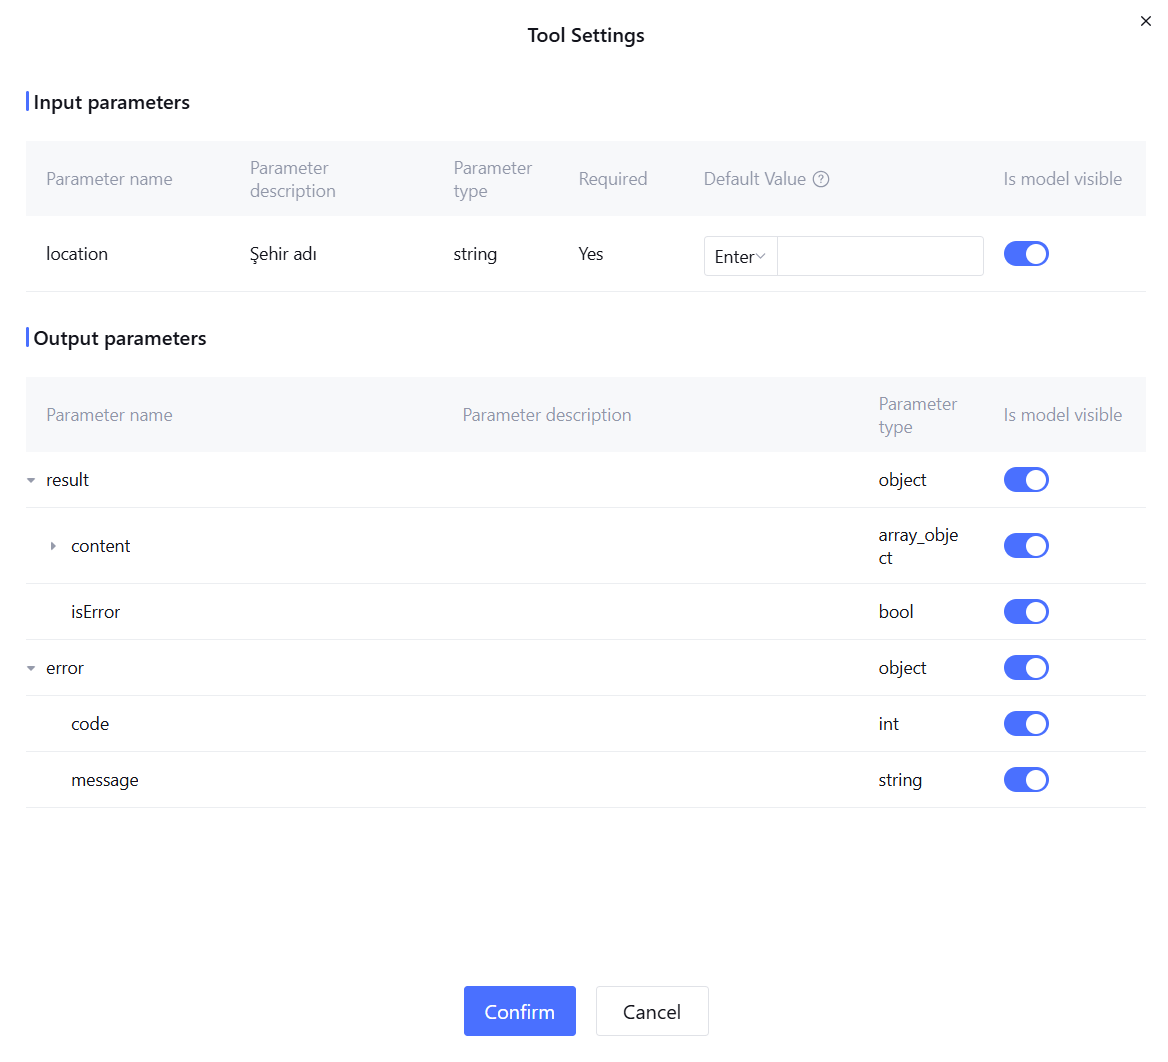Image resolution: width=1168 pixels, height=1062 pixels.
Task: Click the default value text field
Action: (880, 257)
